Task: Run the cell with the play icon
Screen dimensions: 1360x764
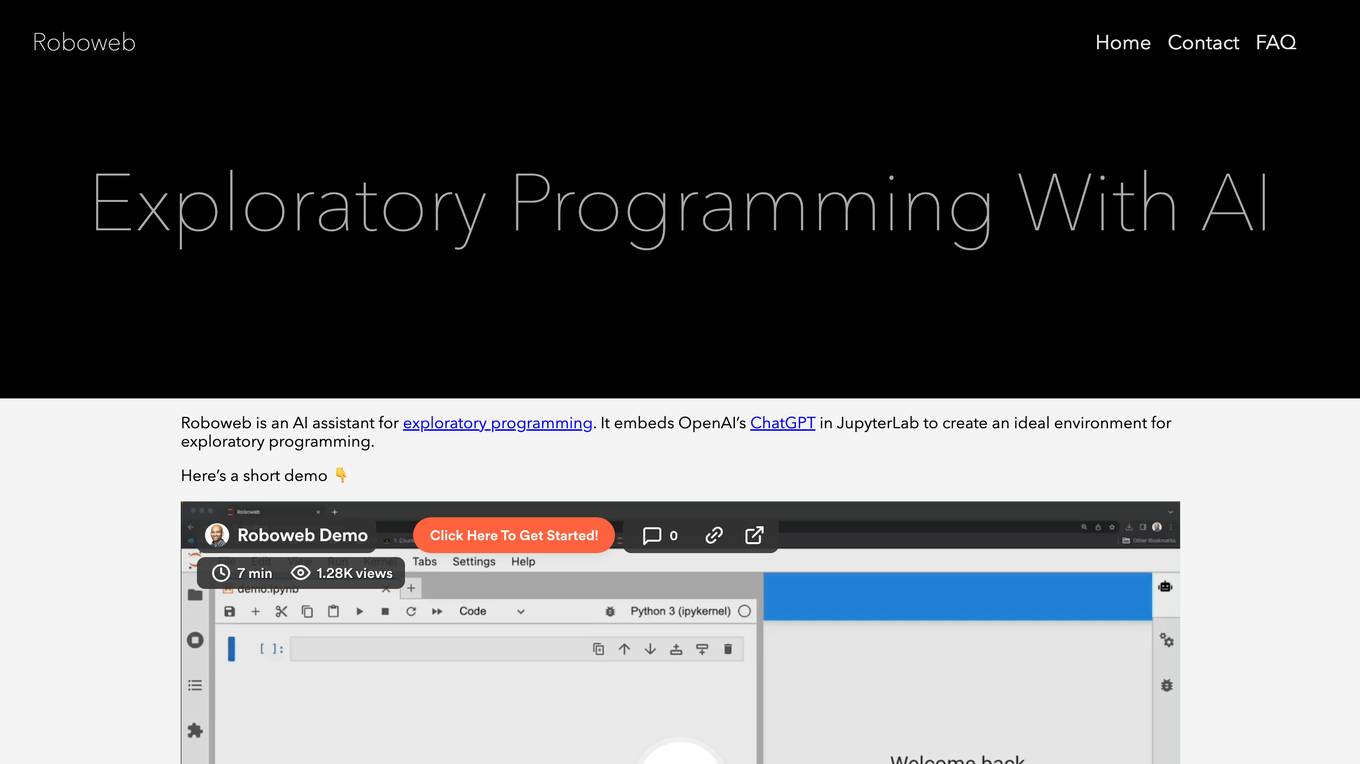Action: point(359,611)
